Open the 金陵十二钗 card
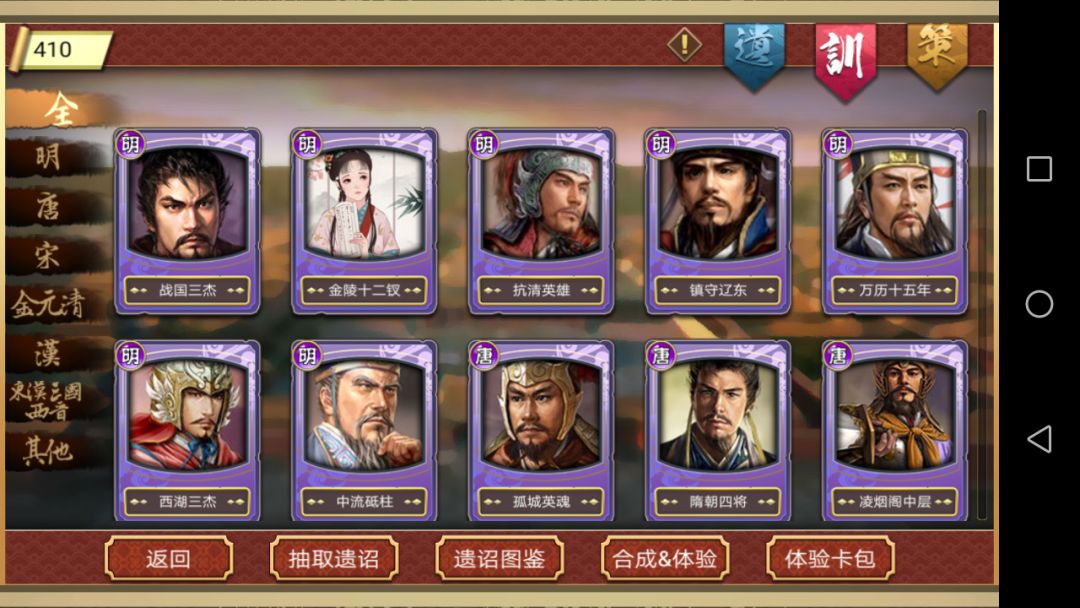1080x608 pixels. pos(364,221)
